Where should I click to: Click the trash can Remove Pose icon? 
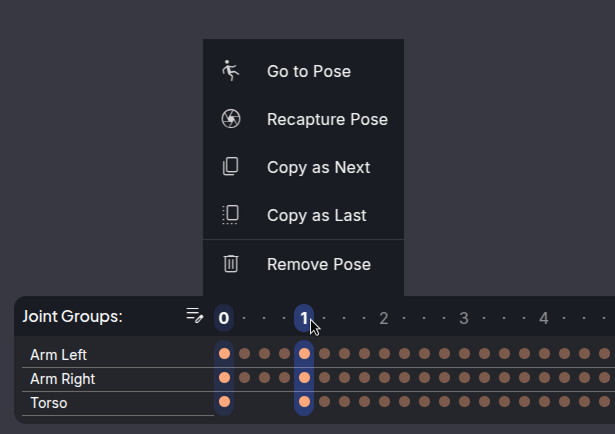231,263
